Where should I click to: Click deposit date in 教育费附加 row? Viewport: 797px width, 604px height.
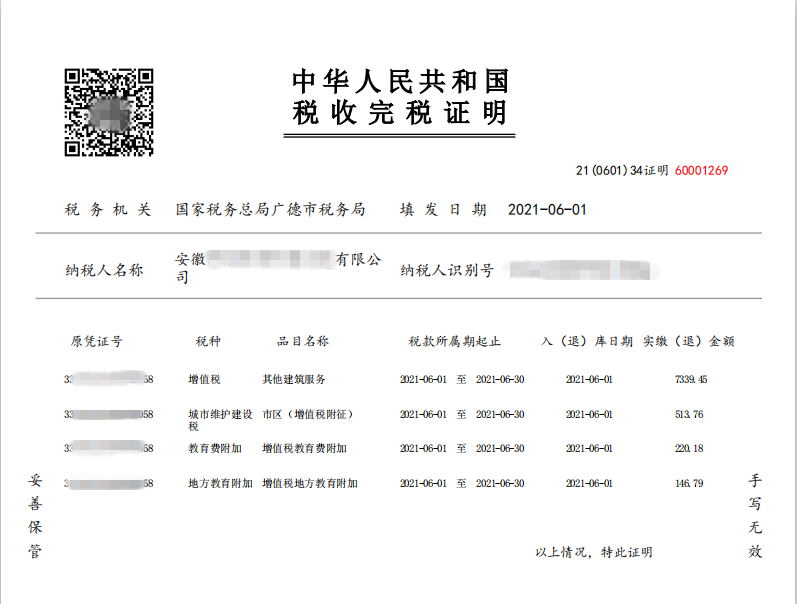(589, 448)
